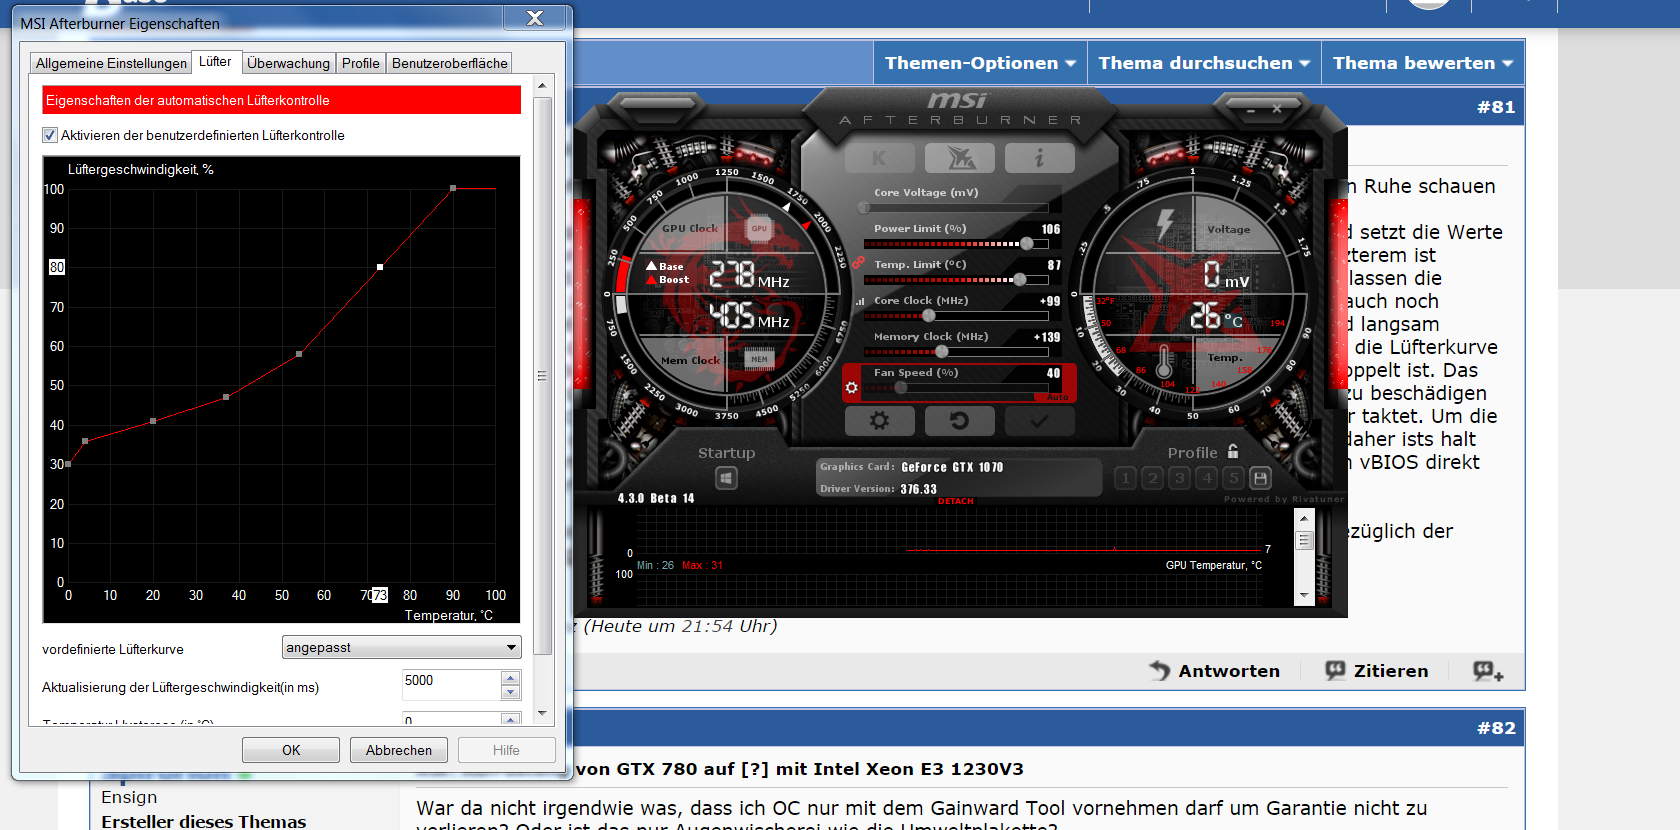The height and width of the screenshot is (830, 1680).
Task: Select profile slot 2
Action: pyautogui.click(x=1152, y=478)
